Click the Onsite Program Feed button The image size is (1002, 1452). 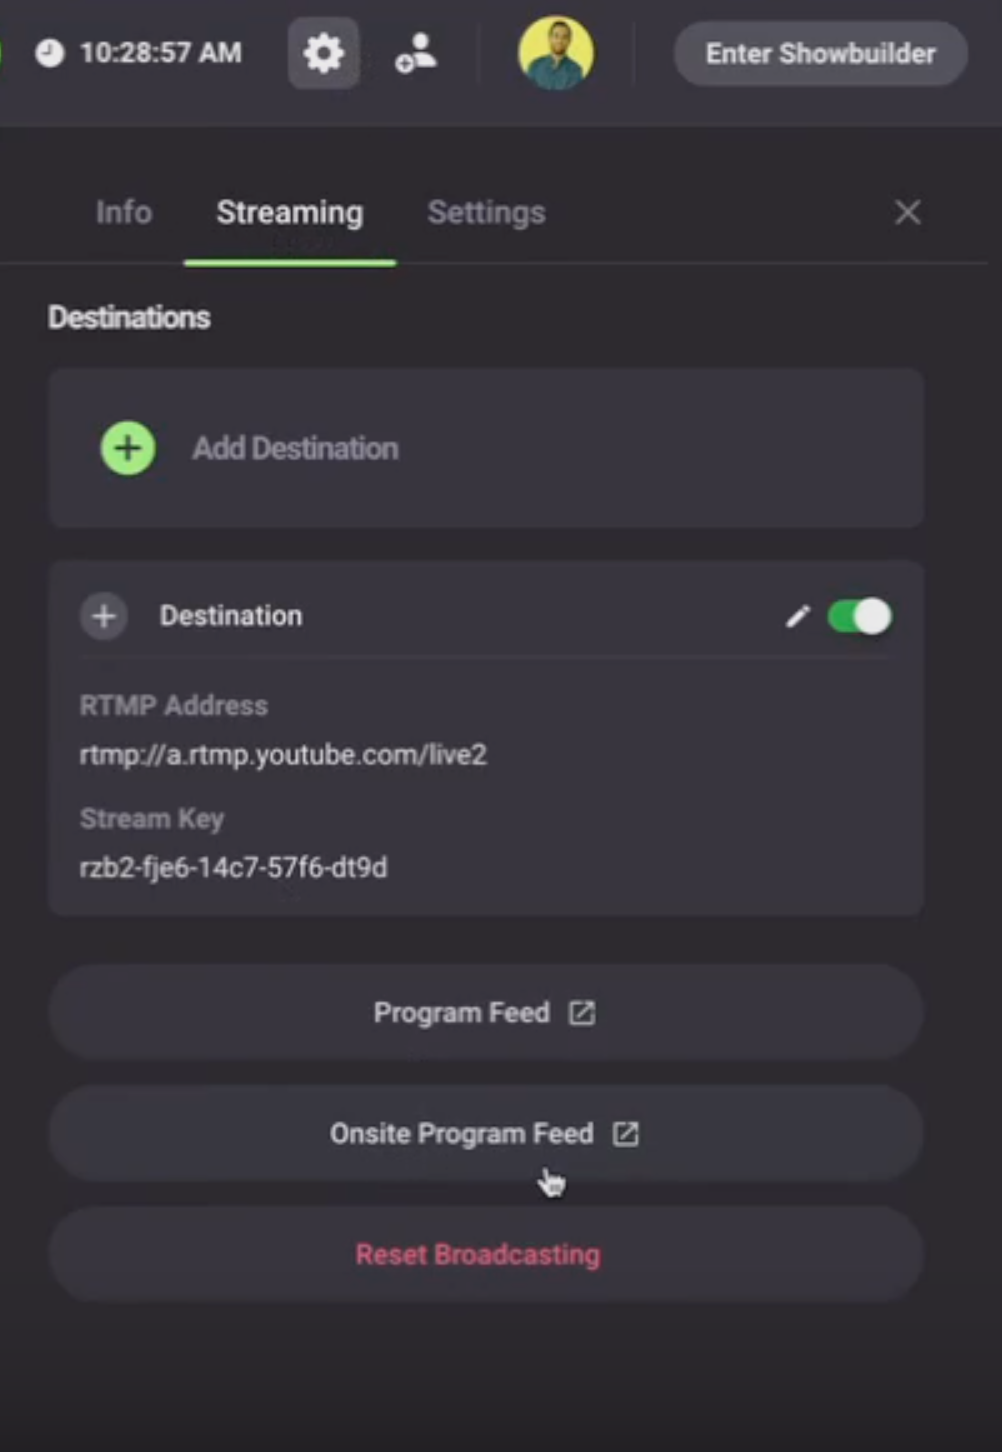pos(485,1134)
